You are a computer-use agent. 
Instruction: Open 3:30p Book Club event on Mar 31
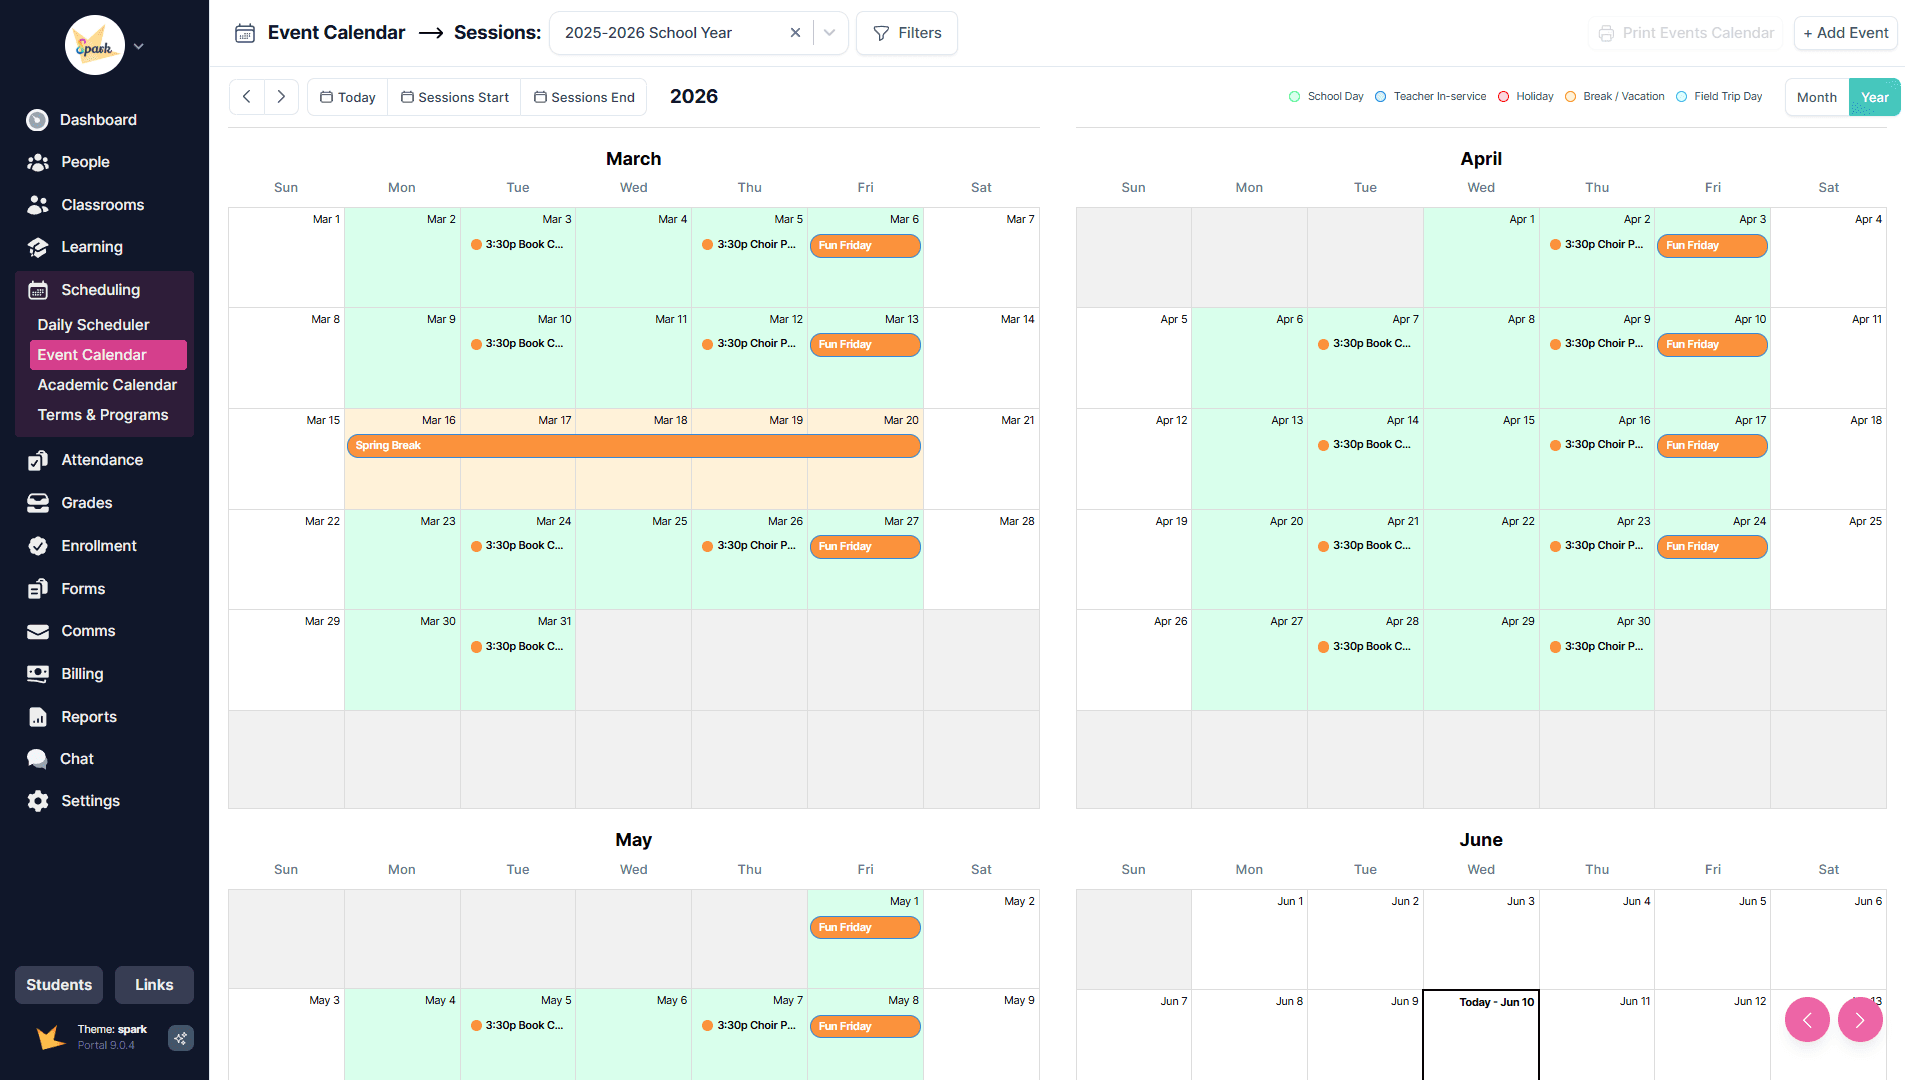tap(517, 647)
